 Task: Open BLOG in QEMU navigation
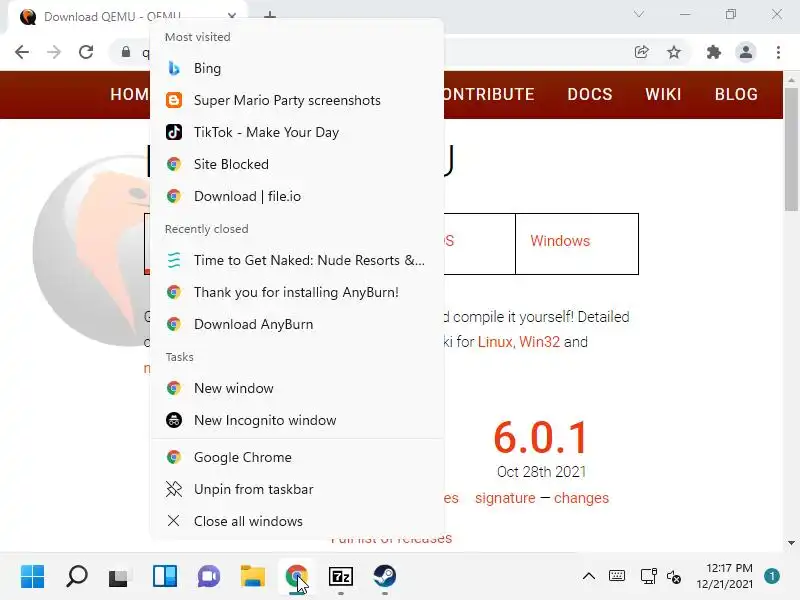(736, 94)
